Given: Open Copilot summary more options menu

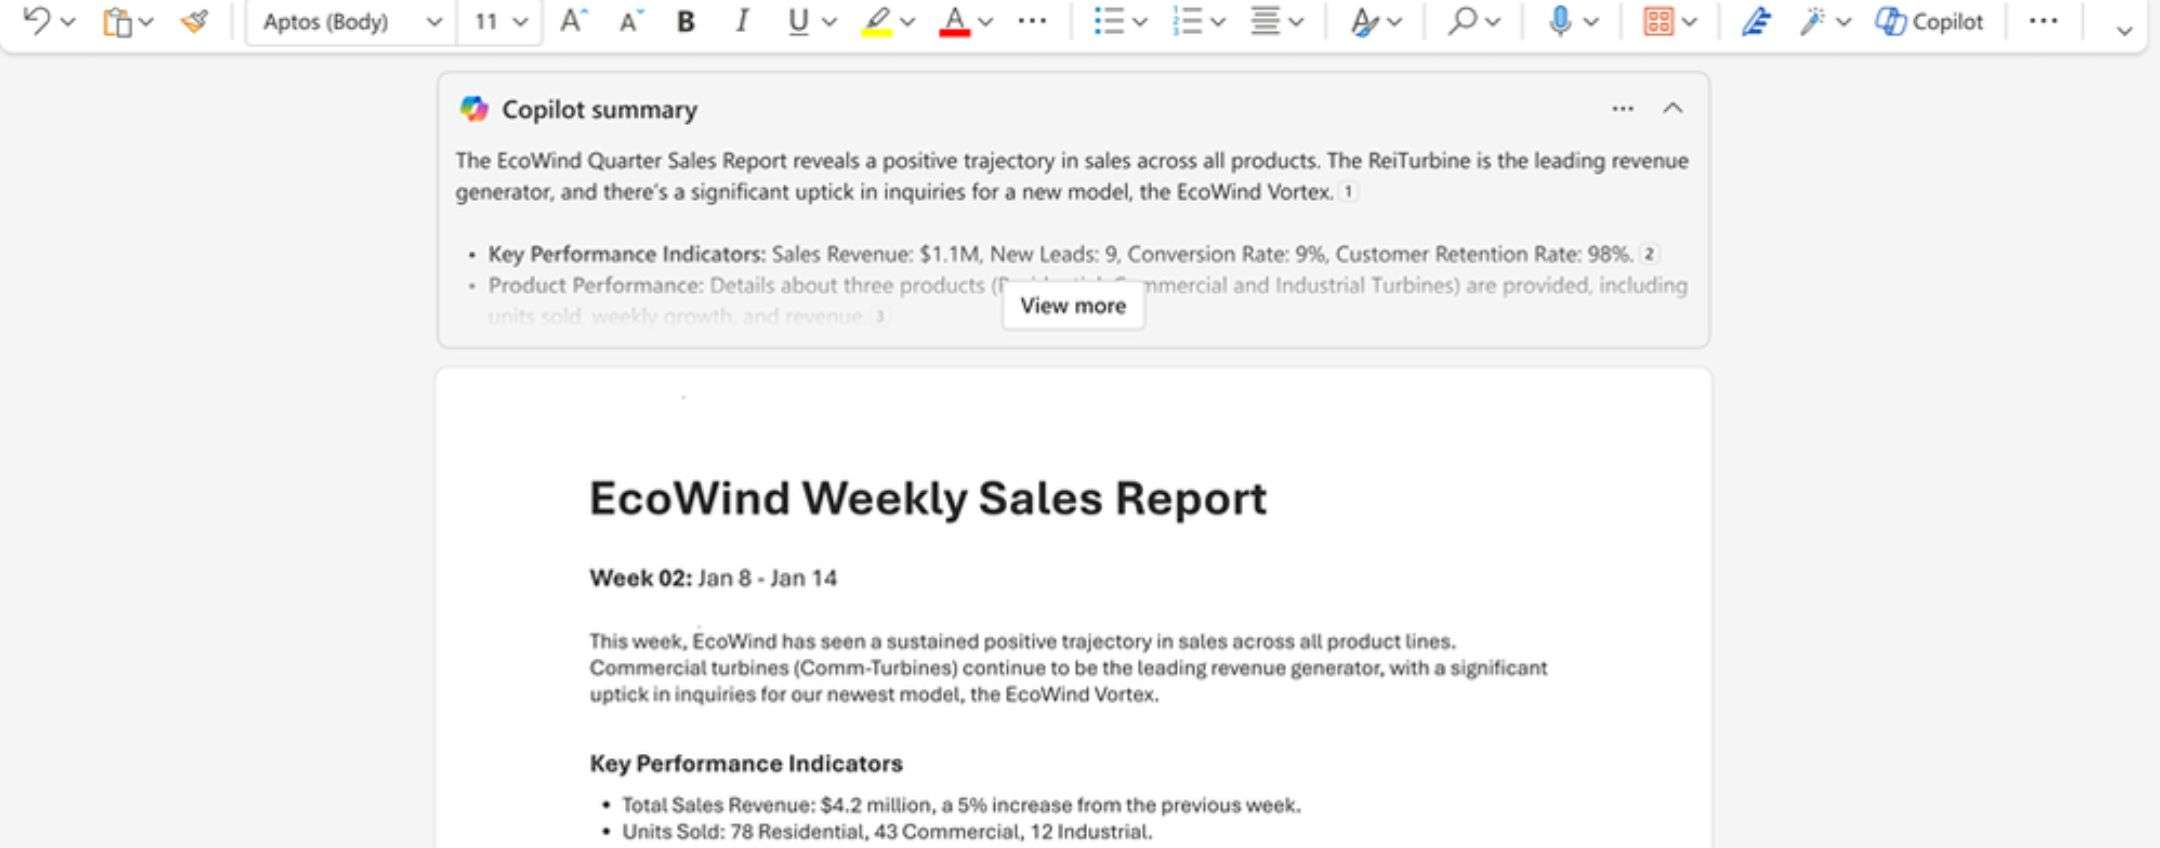Looking at the screenshot, I should coord(1622,108).
